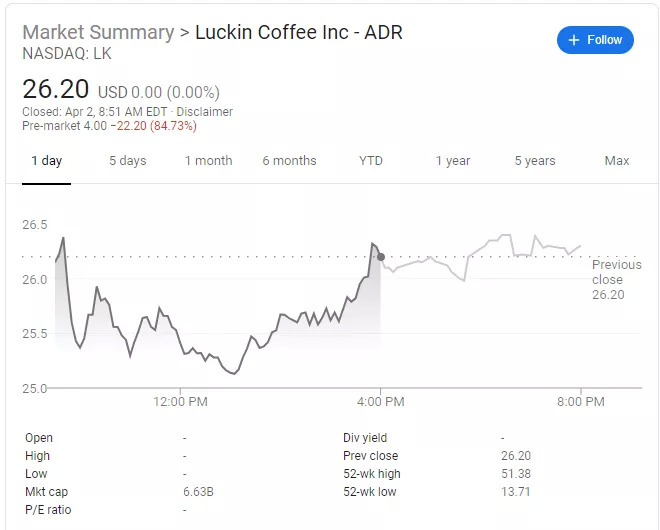Click the Market Summary breadcrumb
The height and width of the screenshot is (530, 660).
[98, 32]
